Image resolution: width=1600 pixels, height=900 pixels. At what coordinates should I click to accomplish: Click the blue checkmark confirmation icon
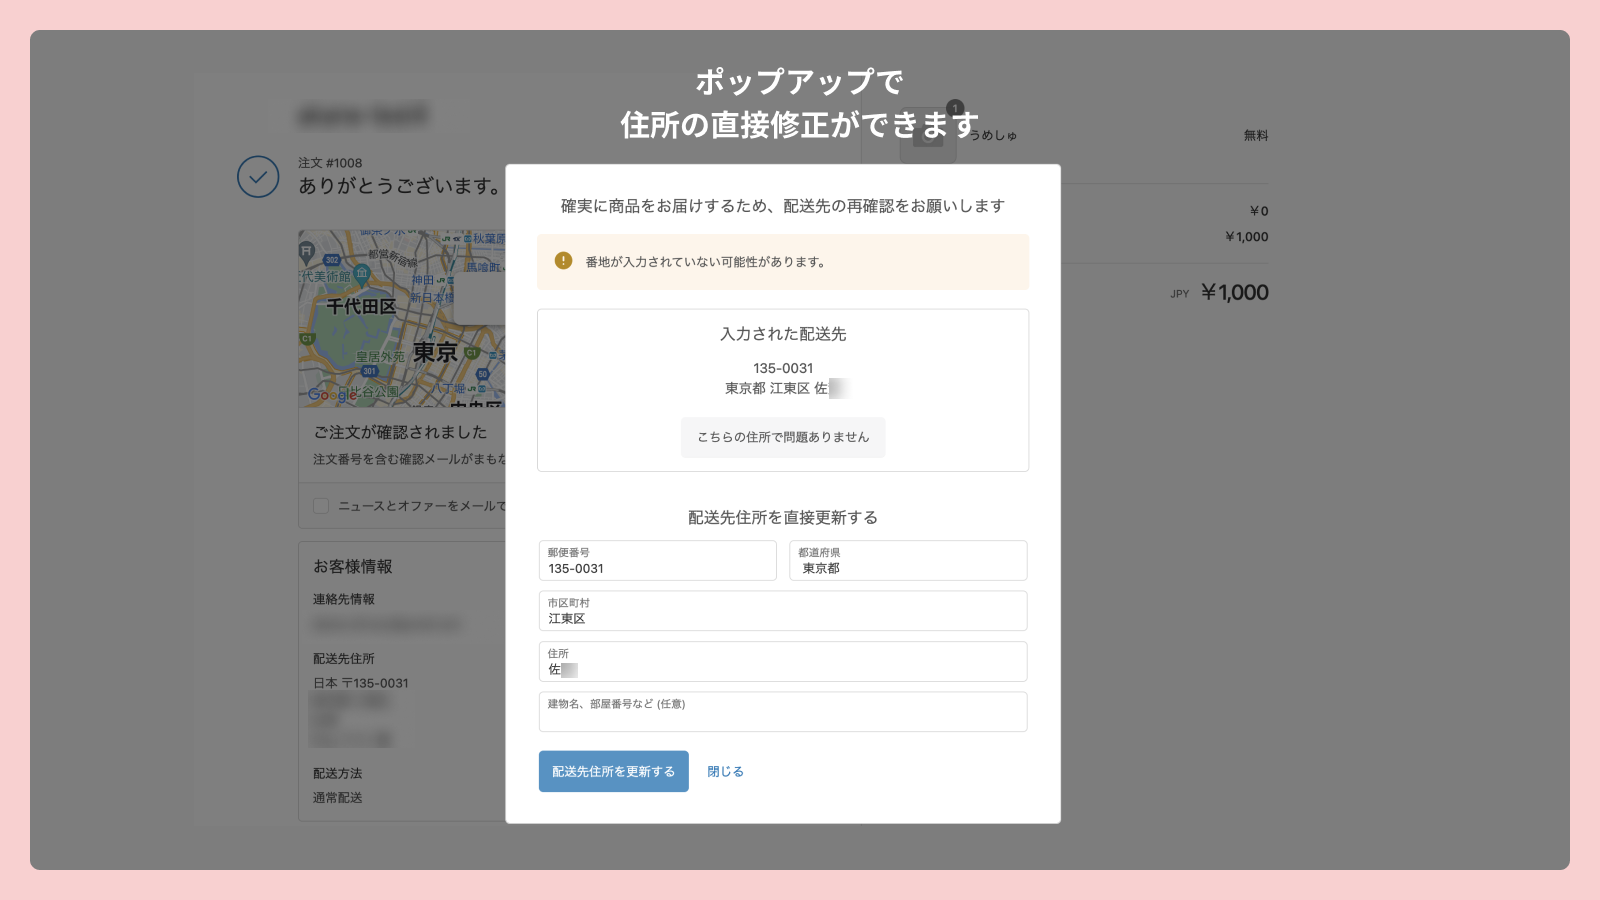coord(258,177)
